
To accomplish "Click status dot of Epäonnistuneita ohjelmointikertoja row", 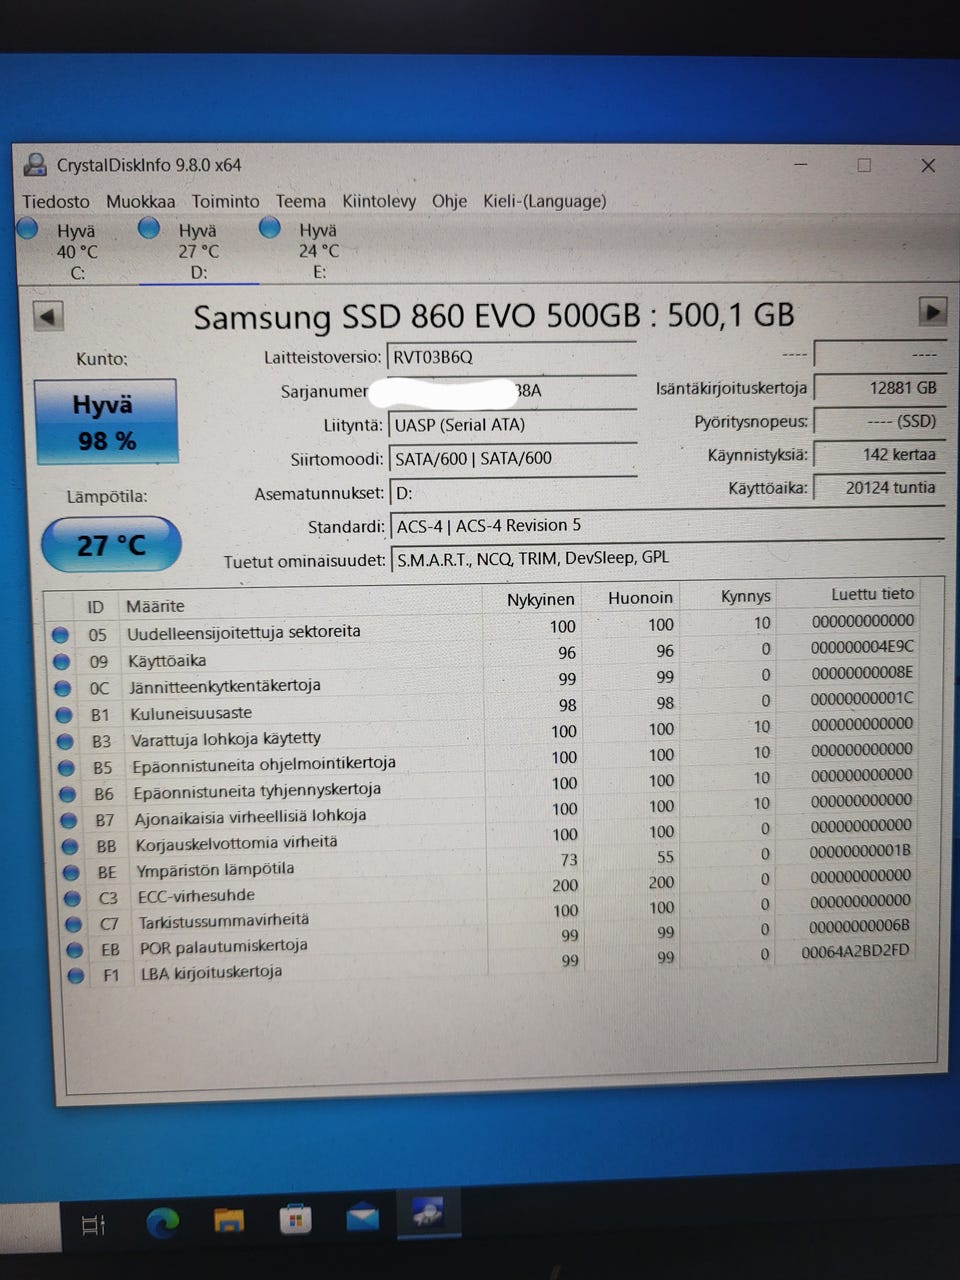I will click(66, 768).
